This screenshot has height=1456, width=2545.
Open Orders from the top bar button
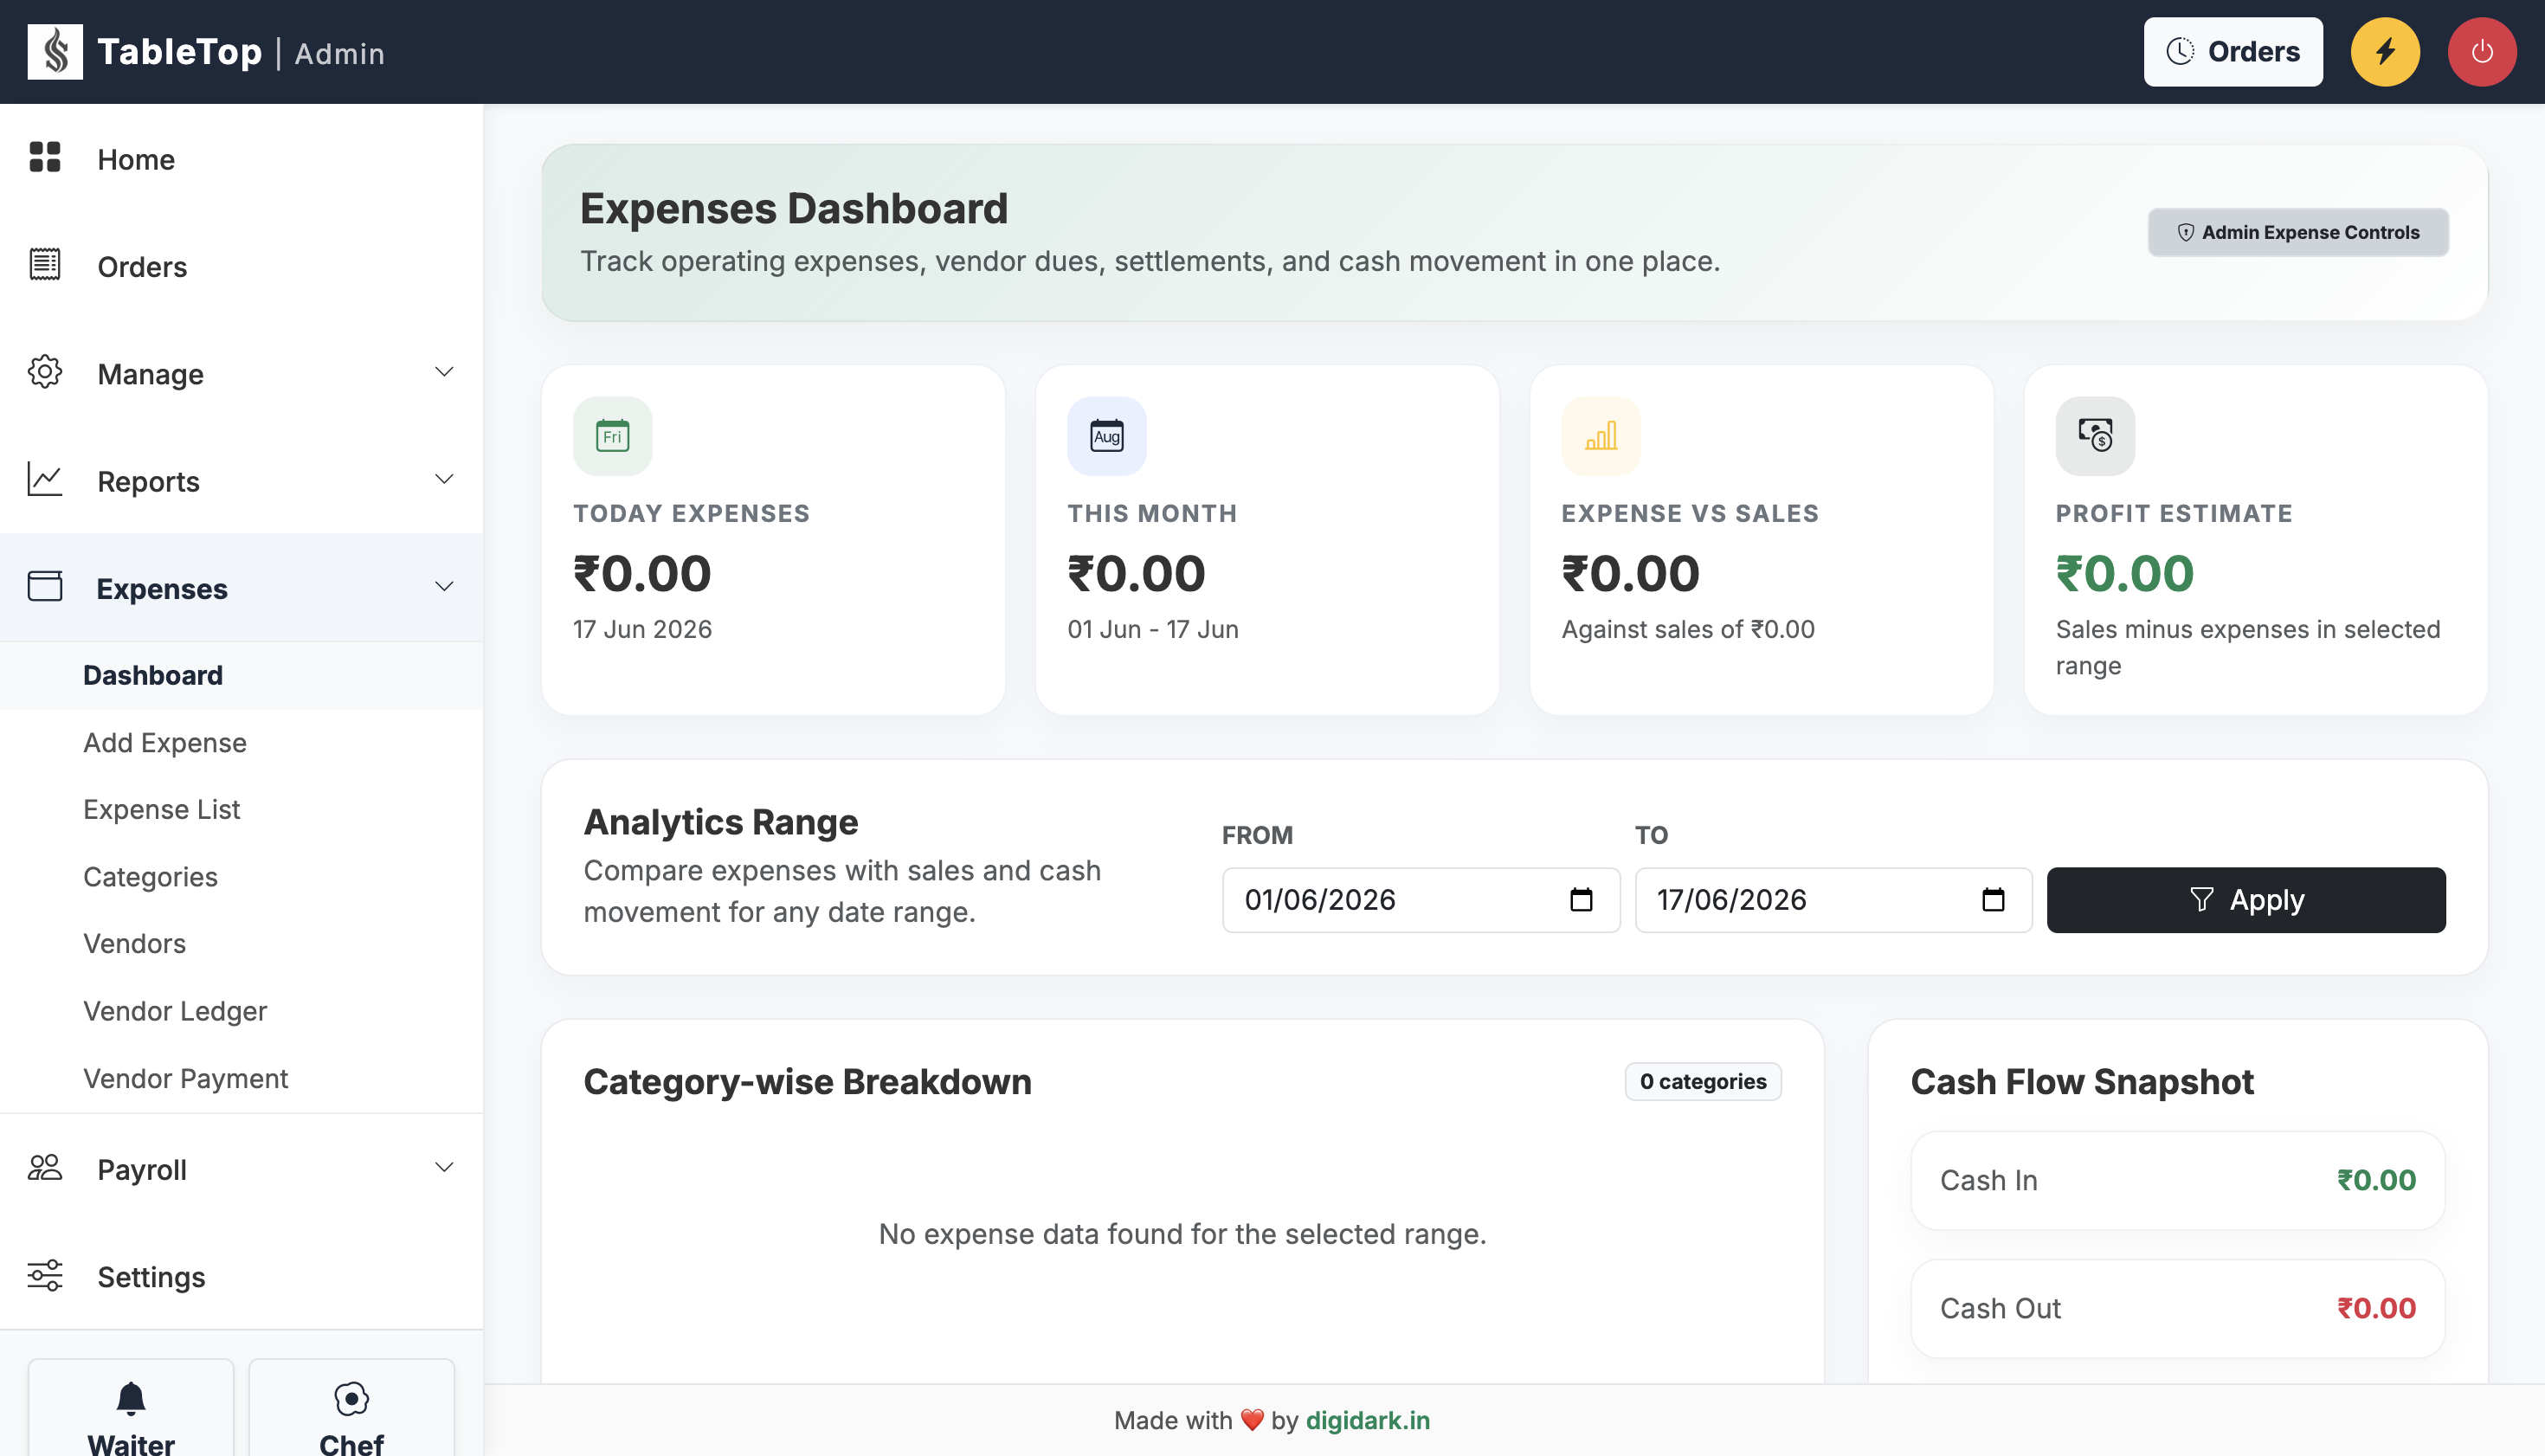click(x=2232, y=52)
